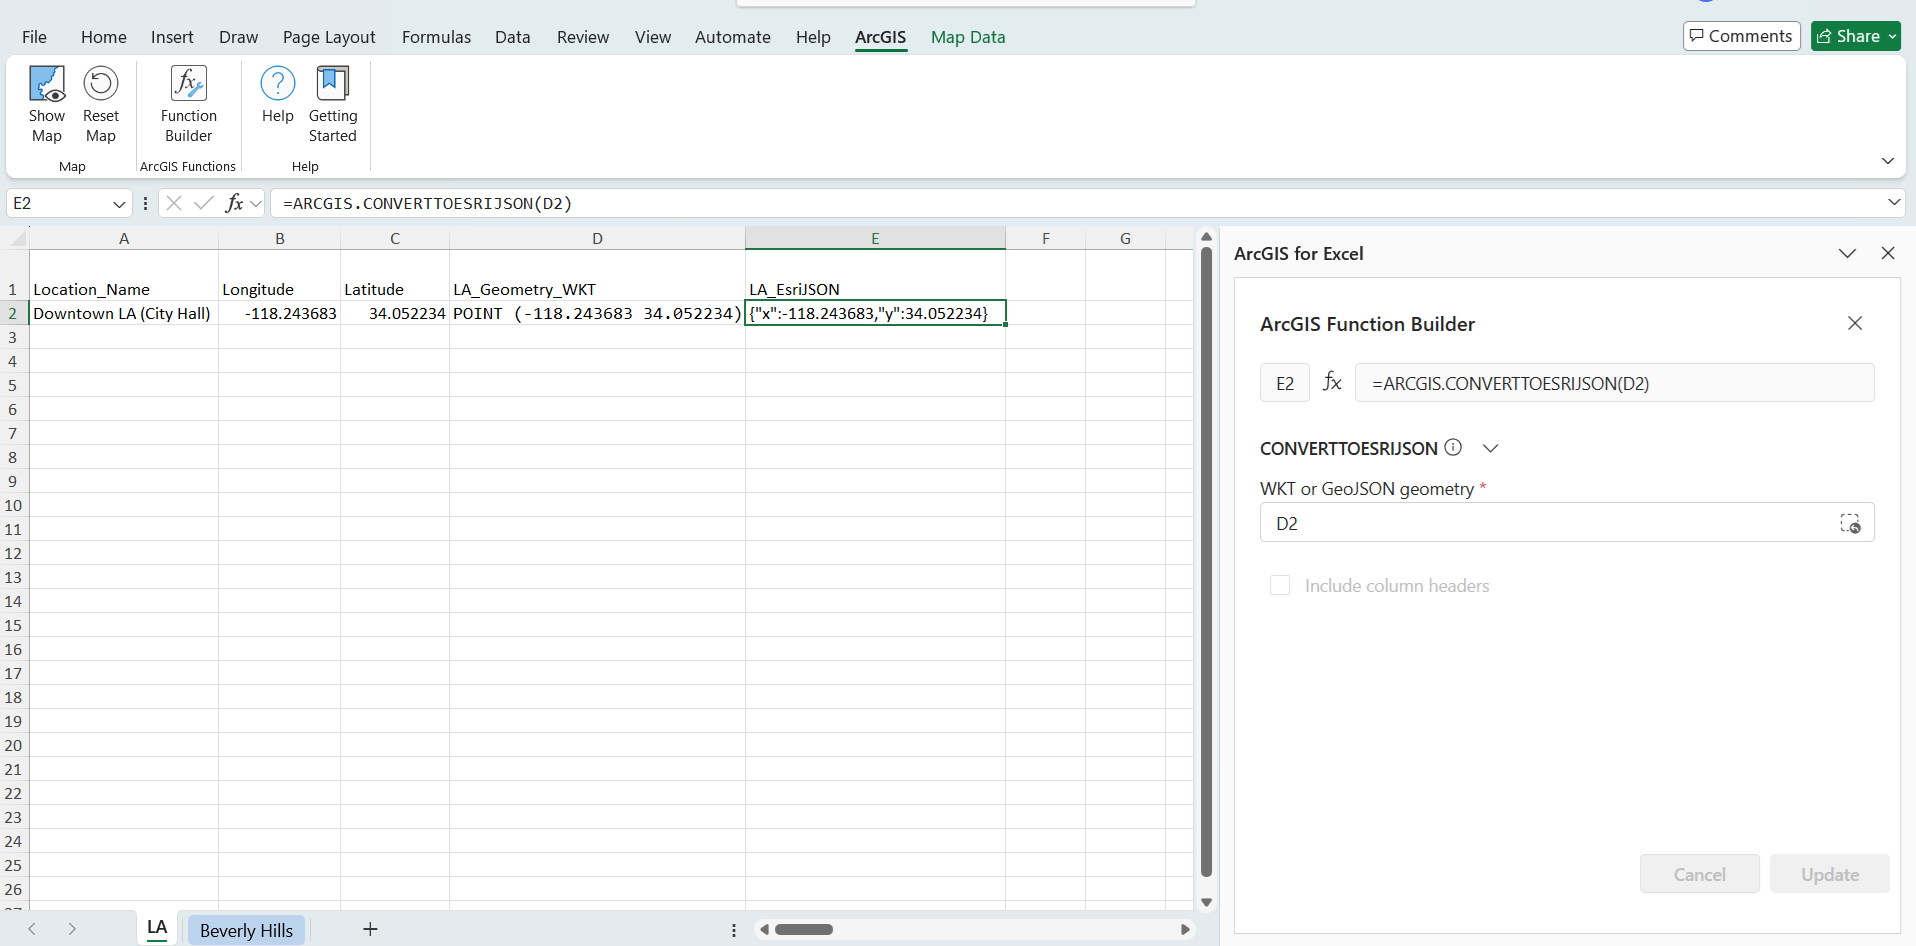This screenshot has width=1916, height=946.
Task: Close the ArcGIS for Excel pane
Action: pyautogui.click(x=1888, y=253)
